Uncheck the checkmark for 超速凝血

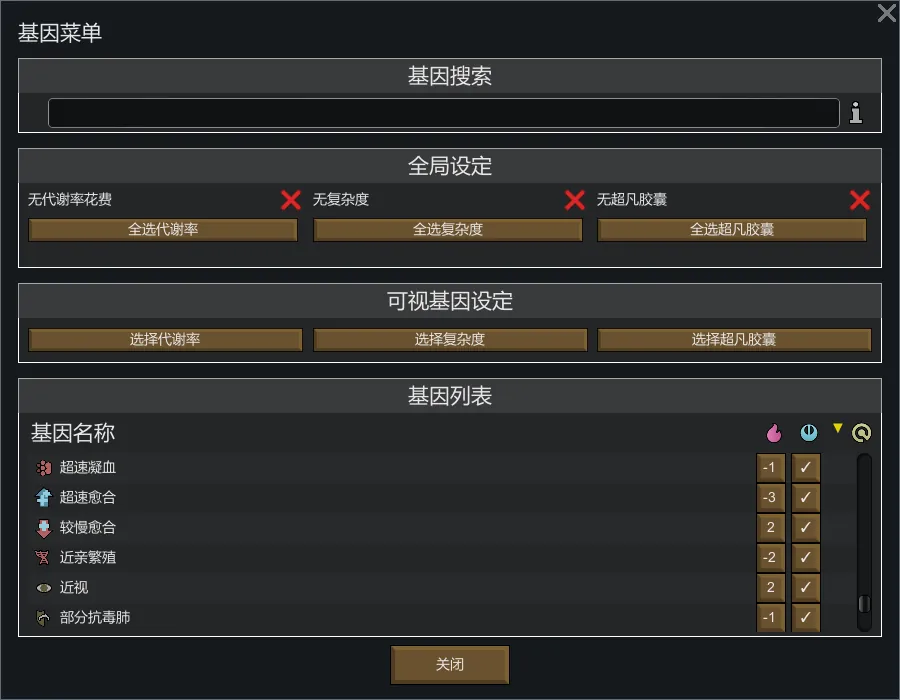point(806,467)
